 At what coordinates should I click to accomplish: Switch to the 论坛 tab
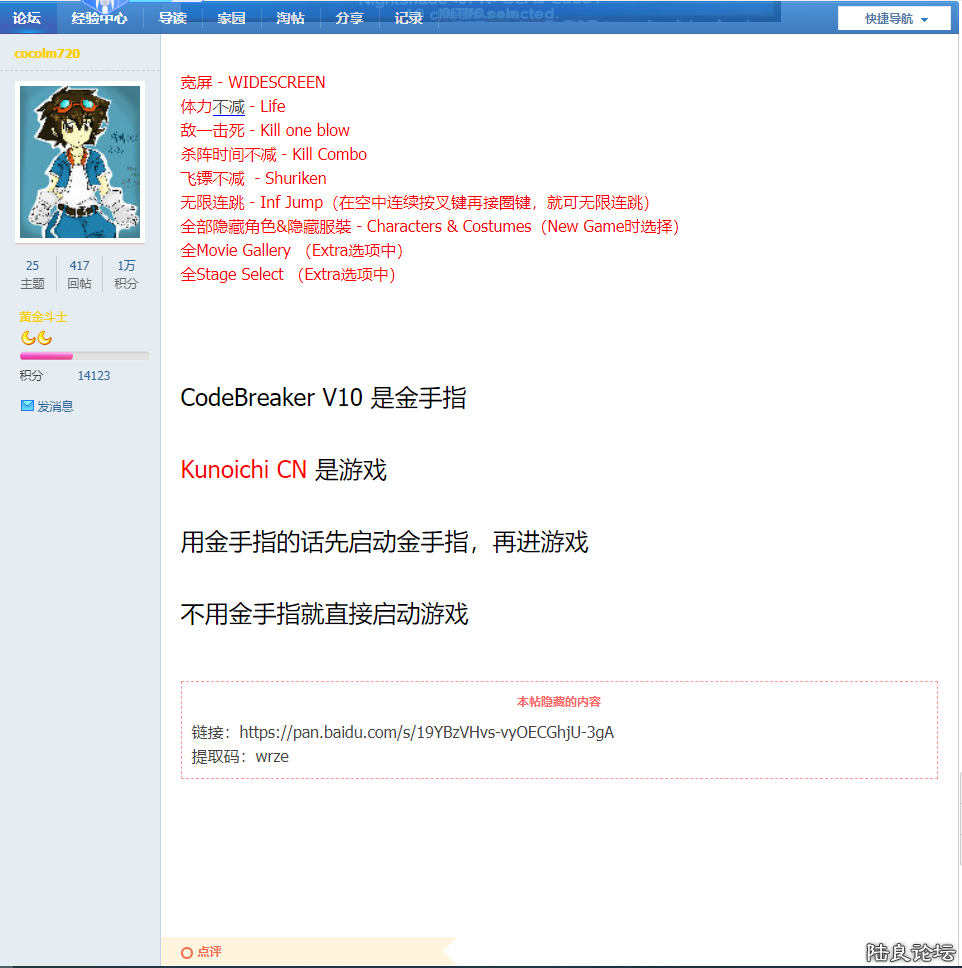27,18
